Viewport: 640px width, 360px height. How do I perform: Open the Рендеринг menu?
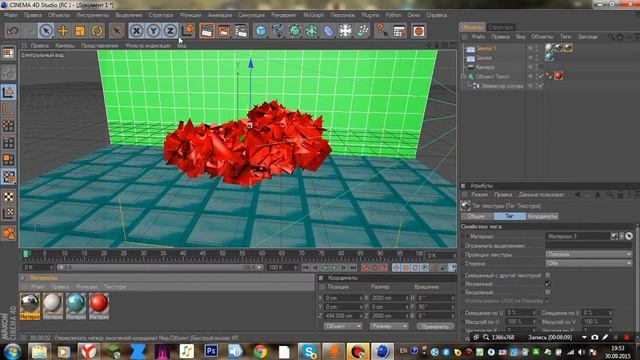(x=284, y=15)
